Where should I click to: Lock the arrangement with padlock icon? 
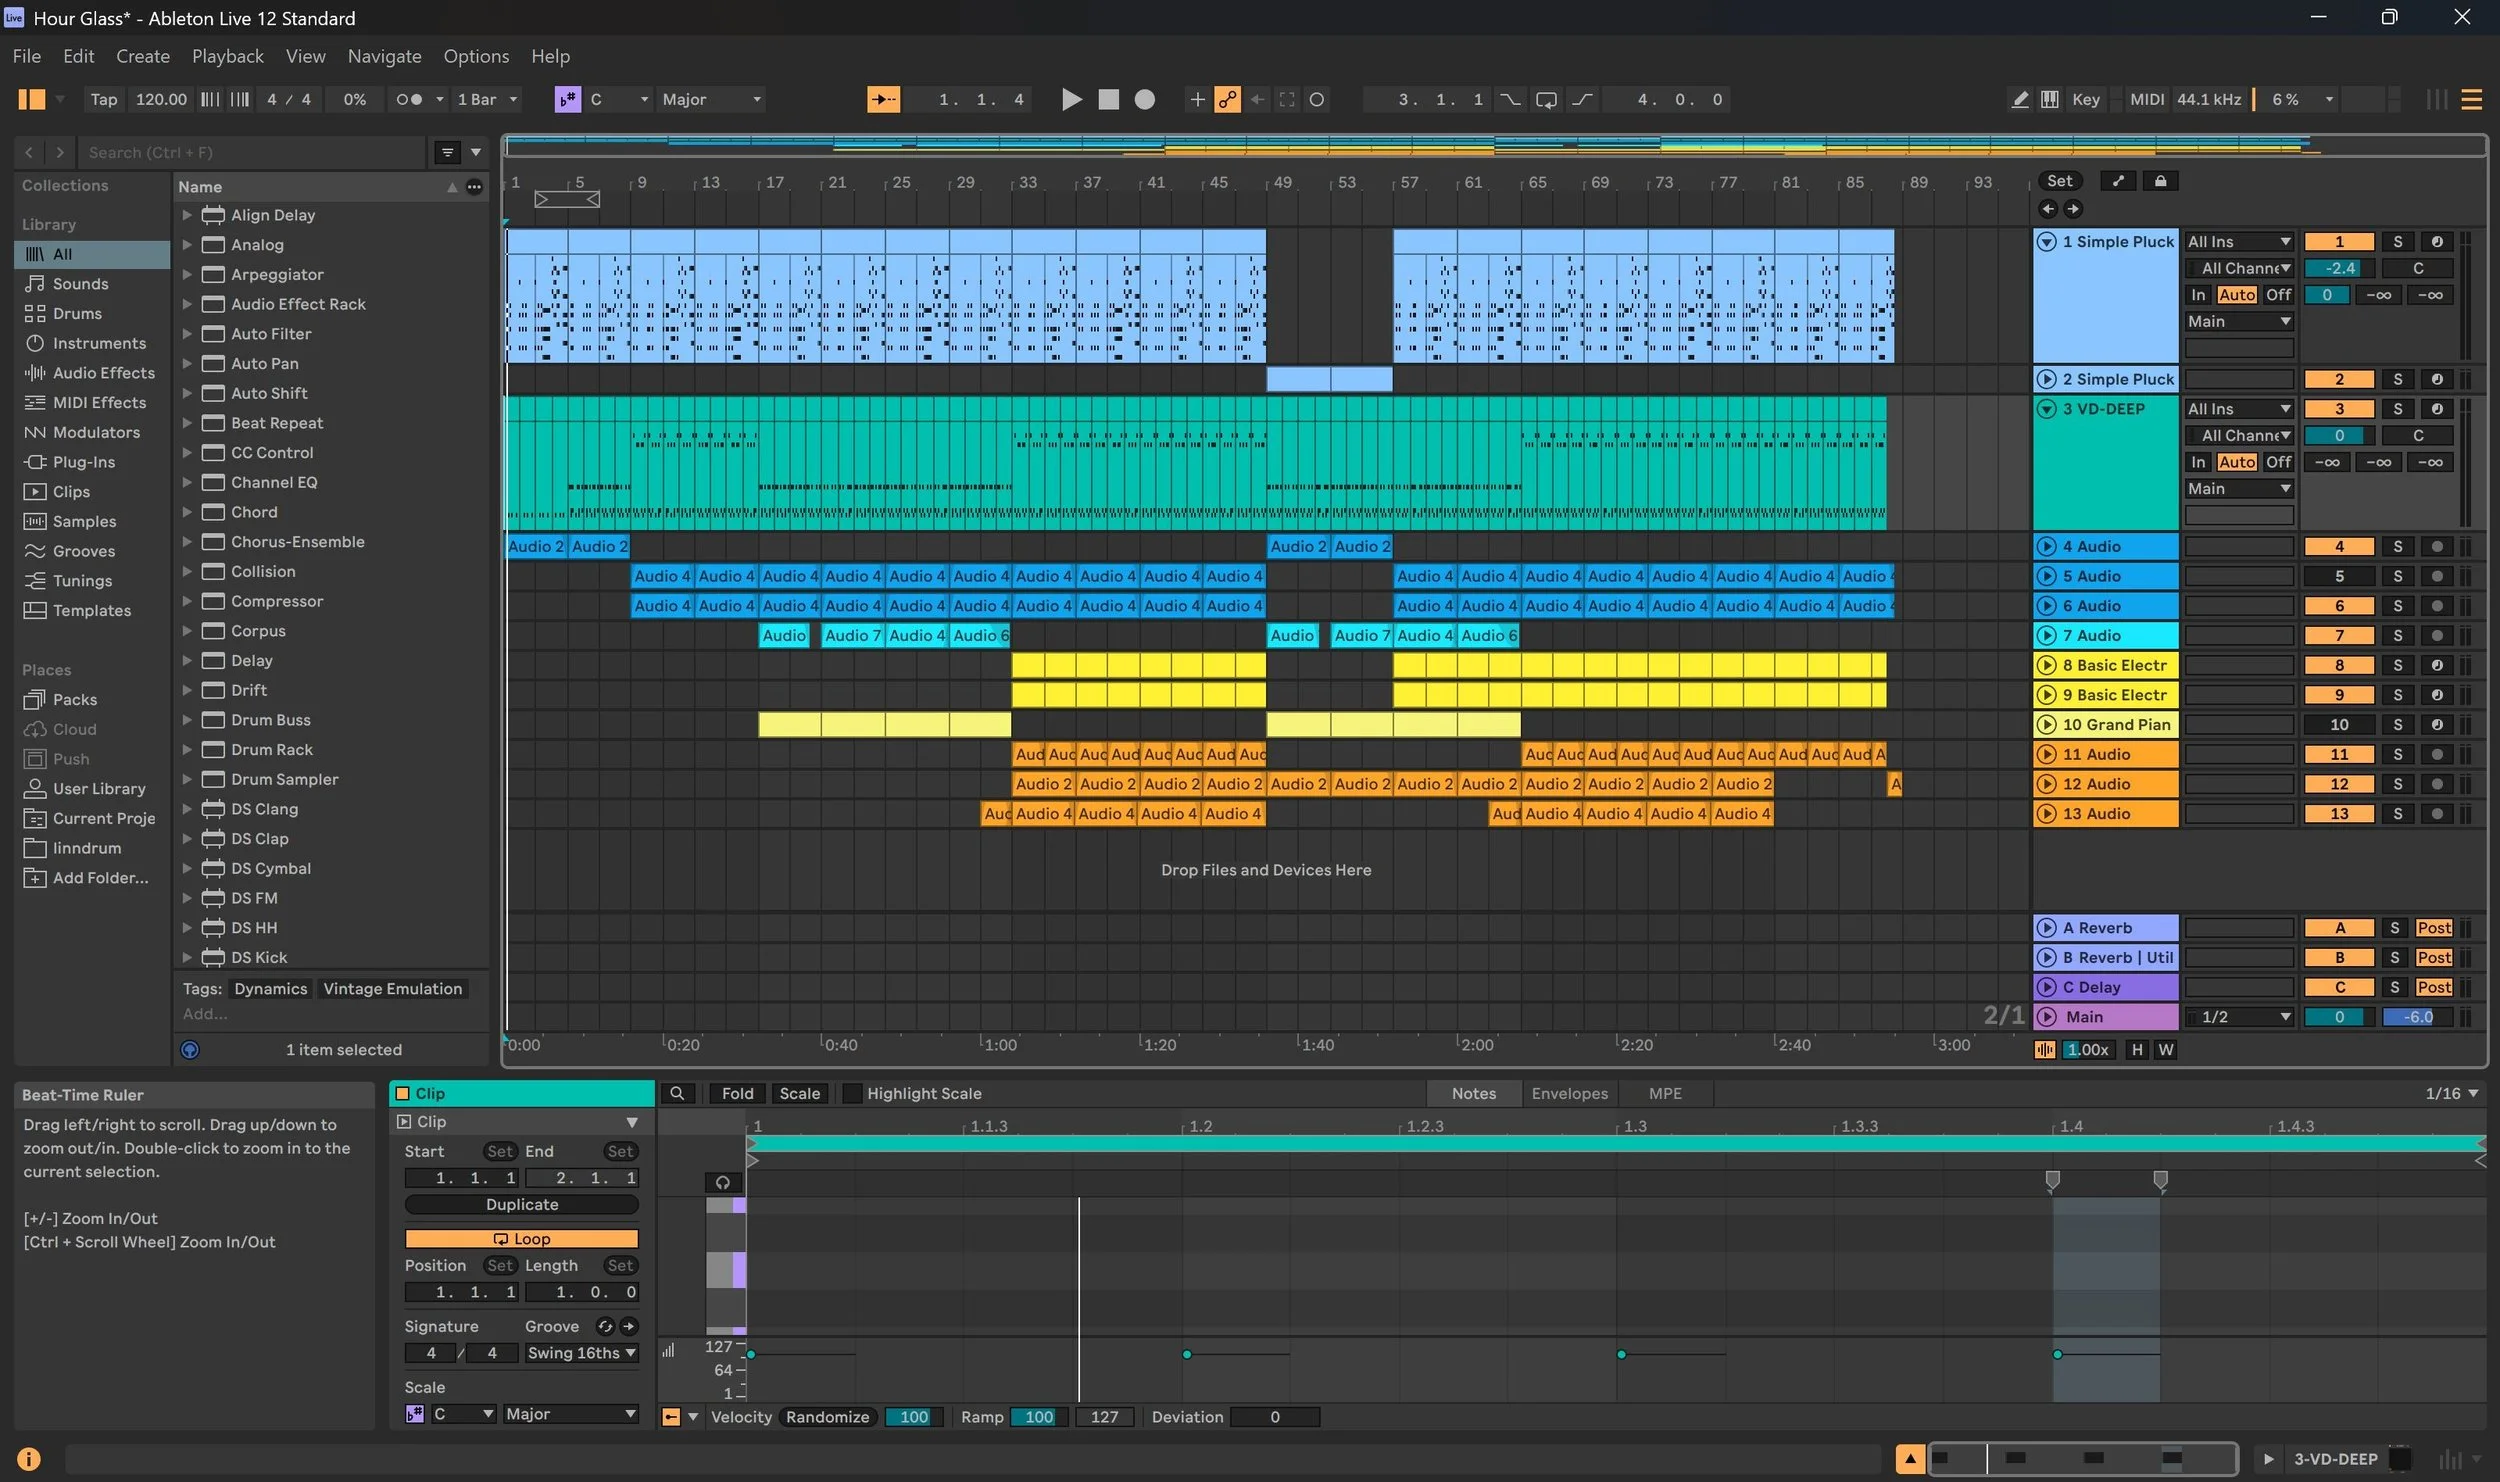(2160, 181)
